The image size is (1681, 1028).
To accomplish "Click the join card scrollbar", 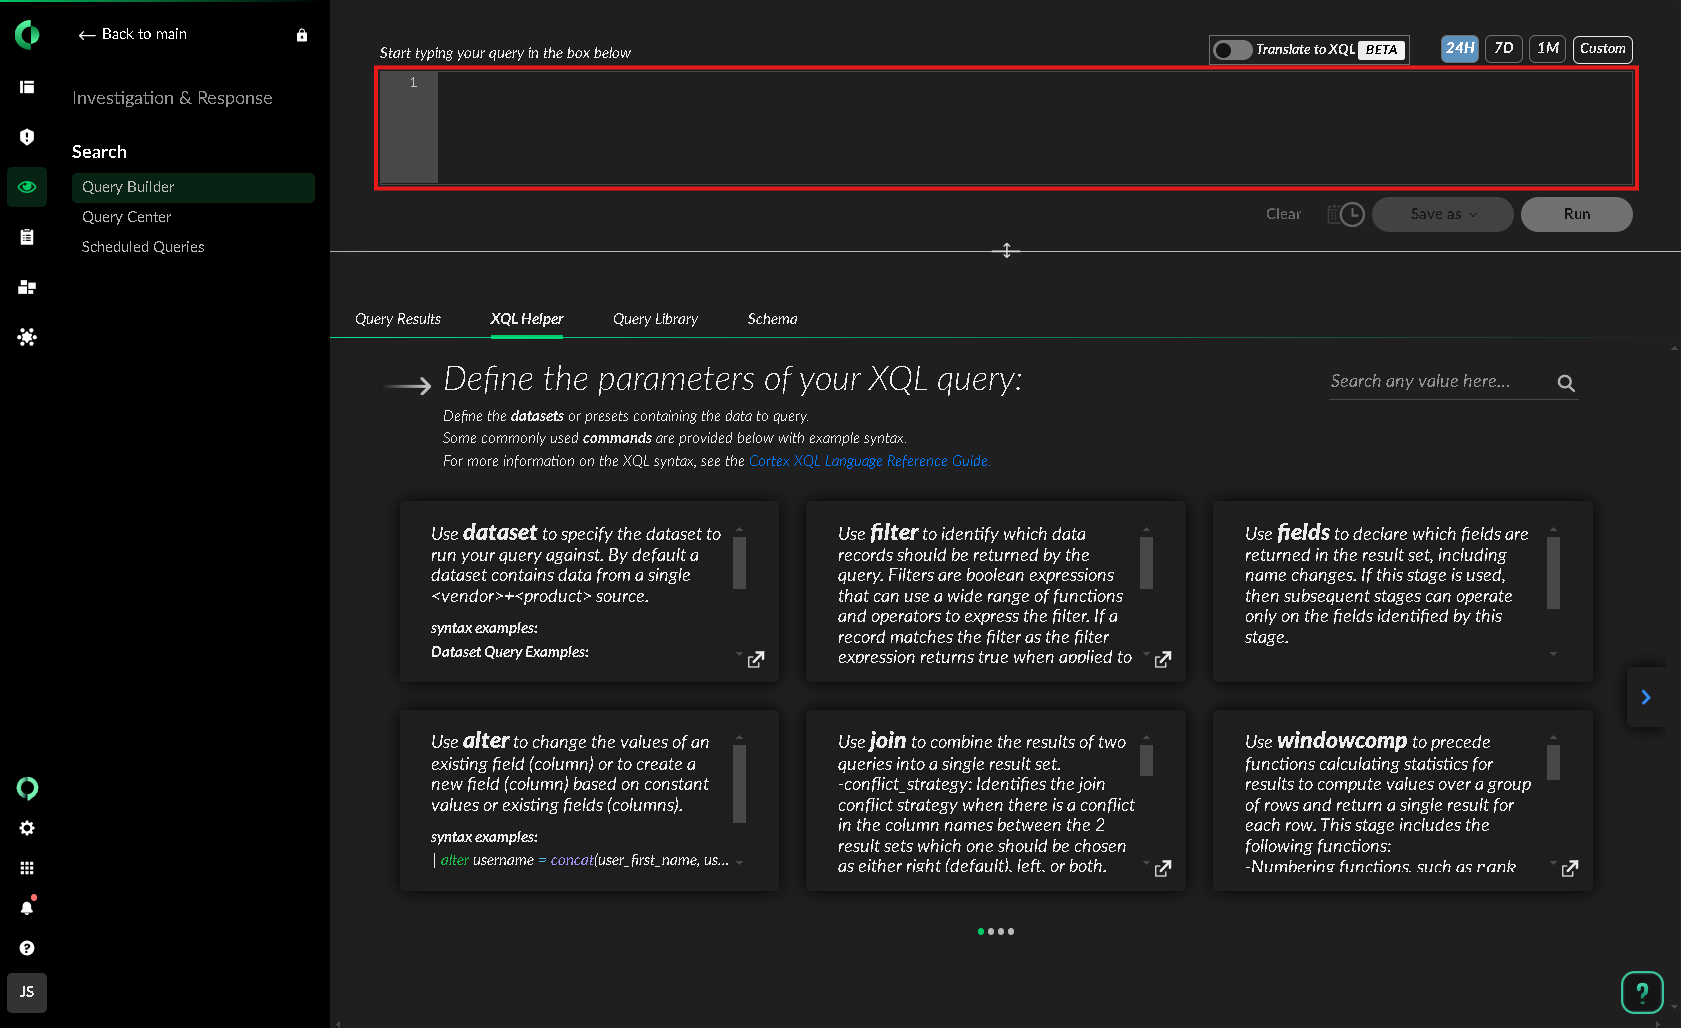I will [x=1147, y=761].
